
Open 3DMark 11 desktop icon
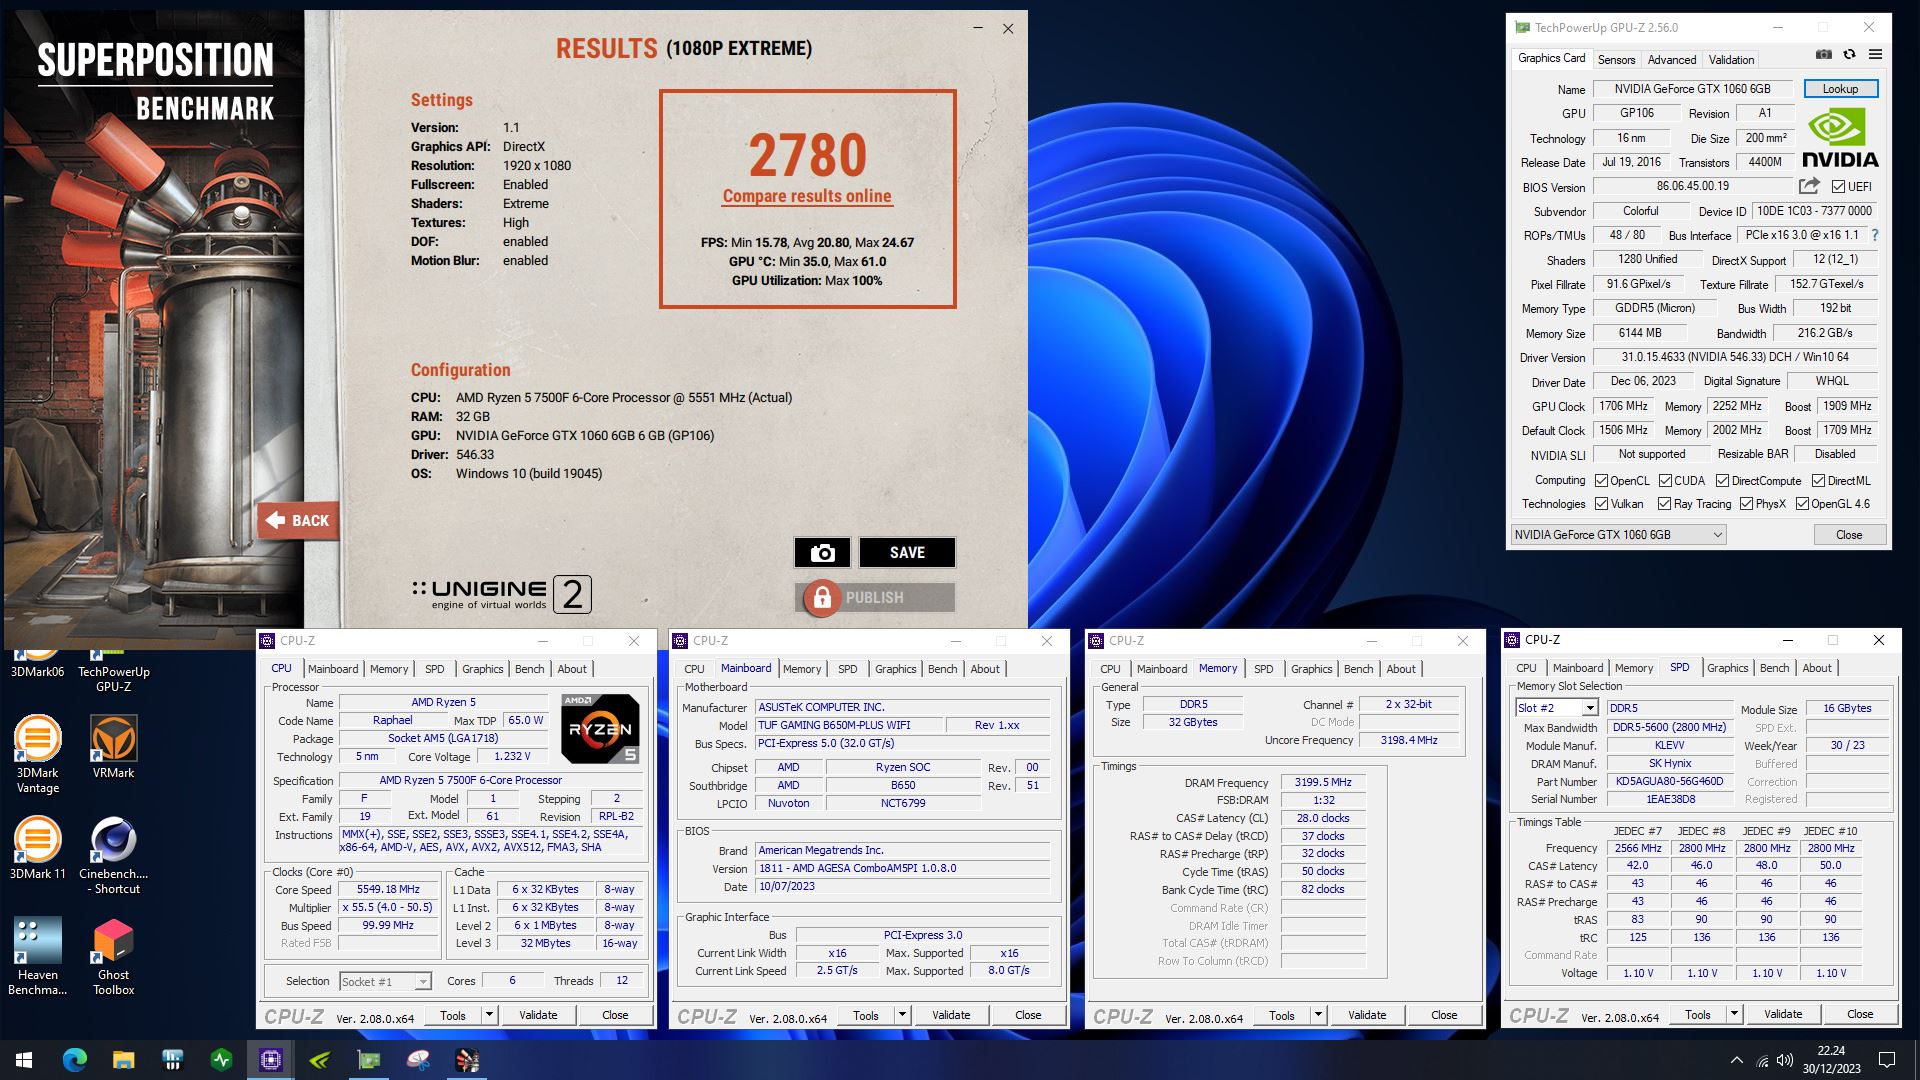[x=37, y=848]
